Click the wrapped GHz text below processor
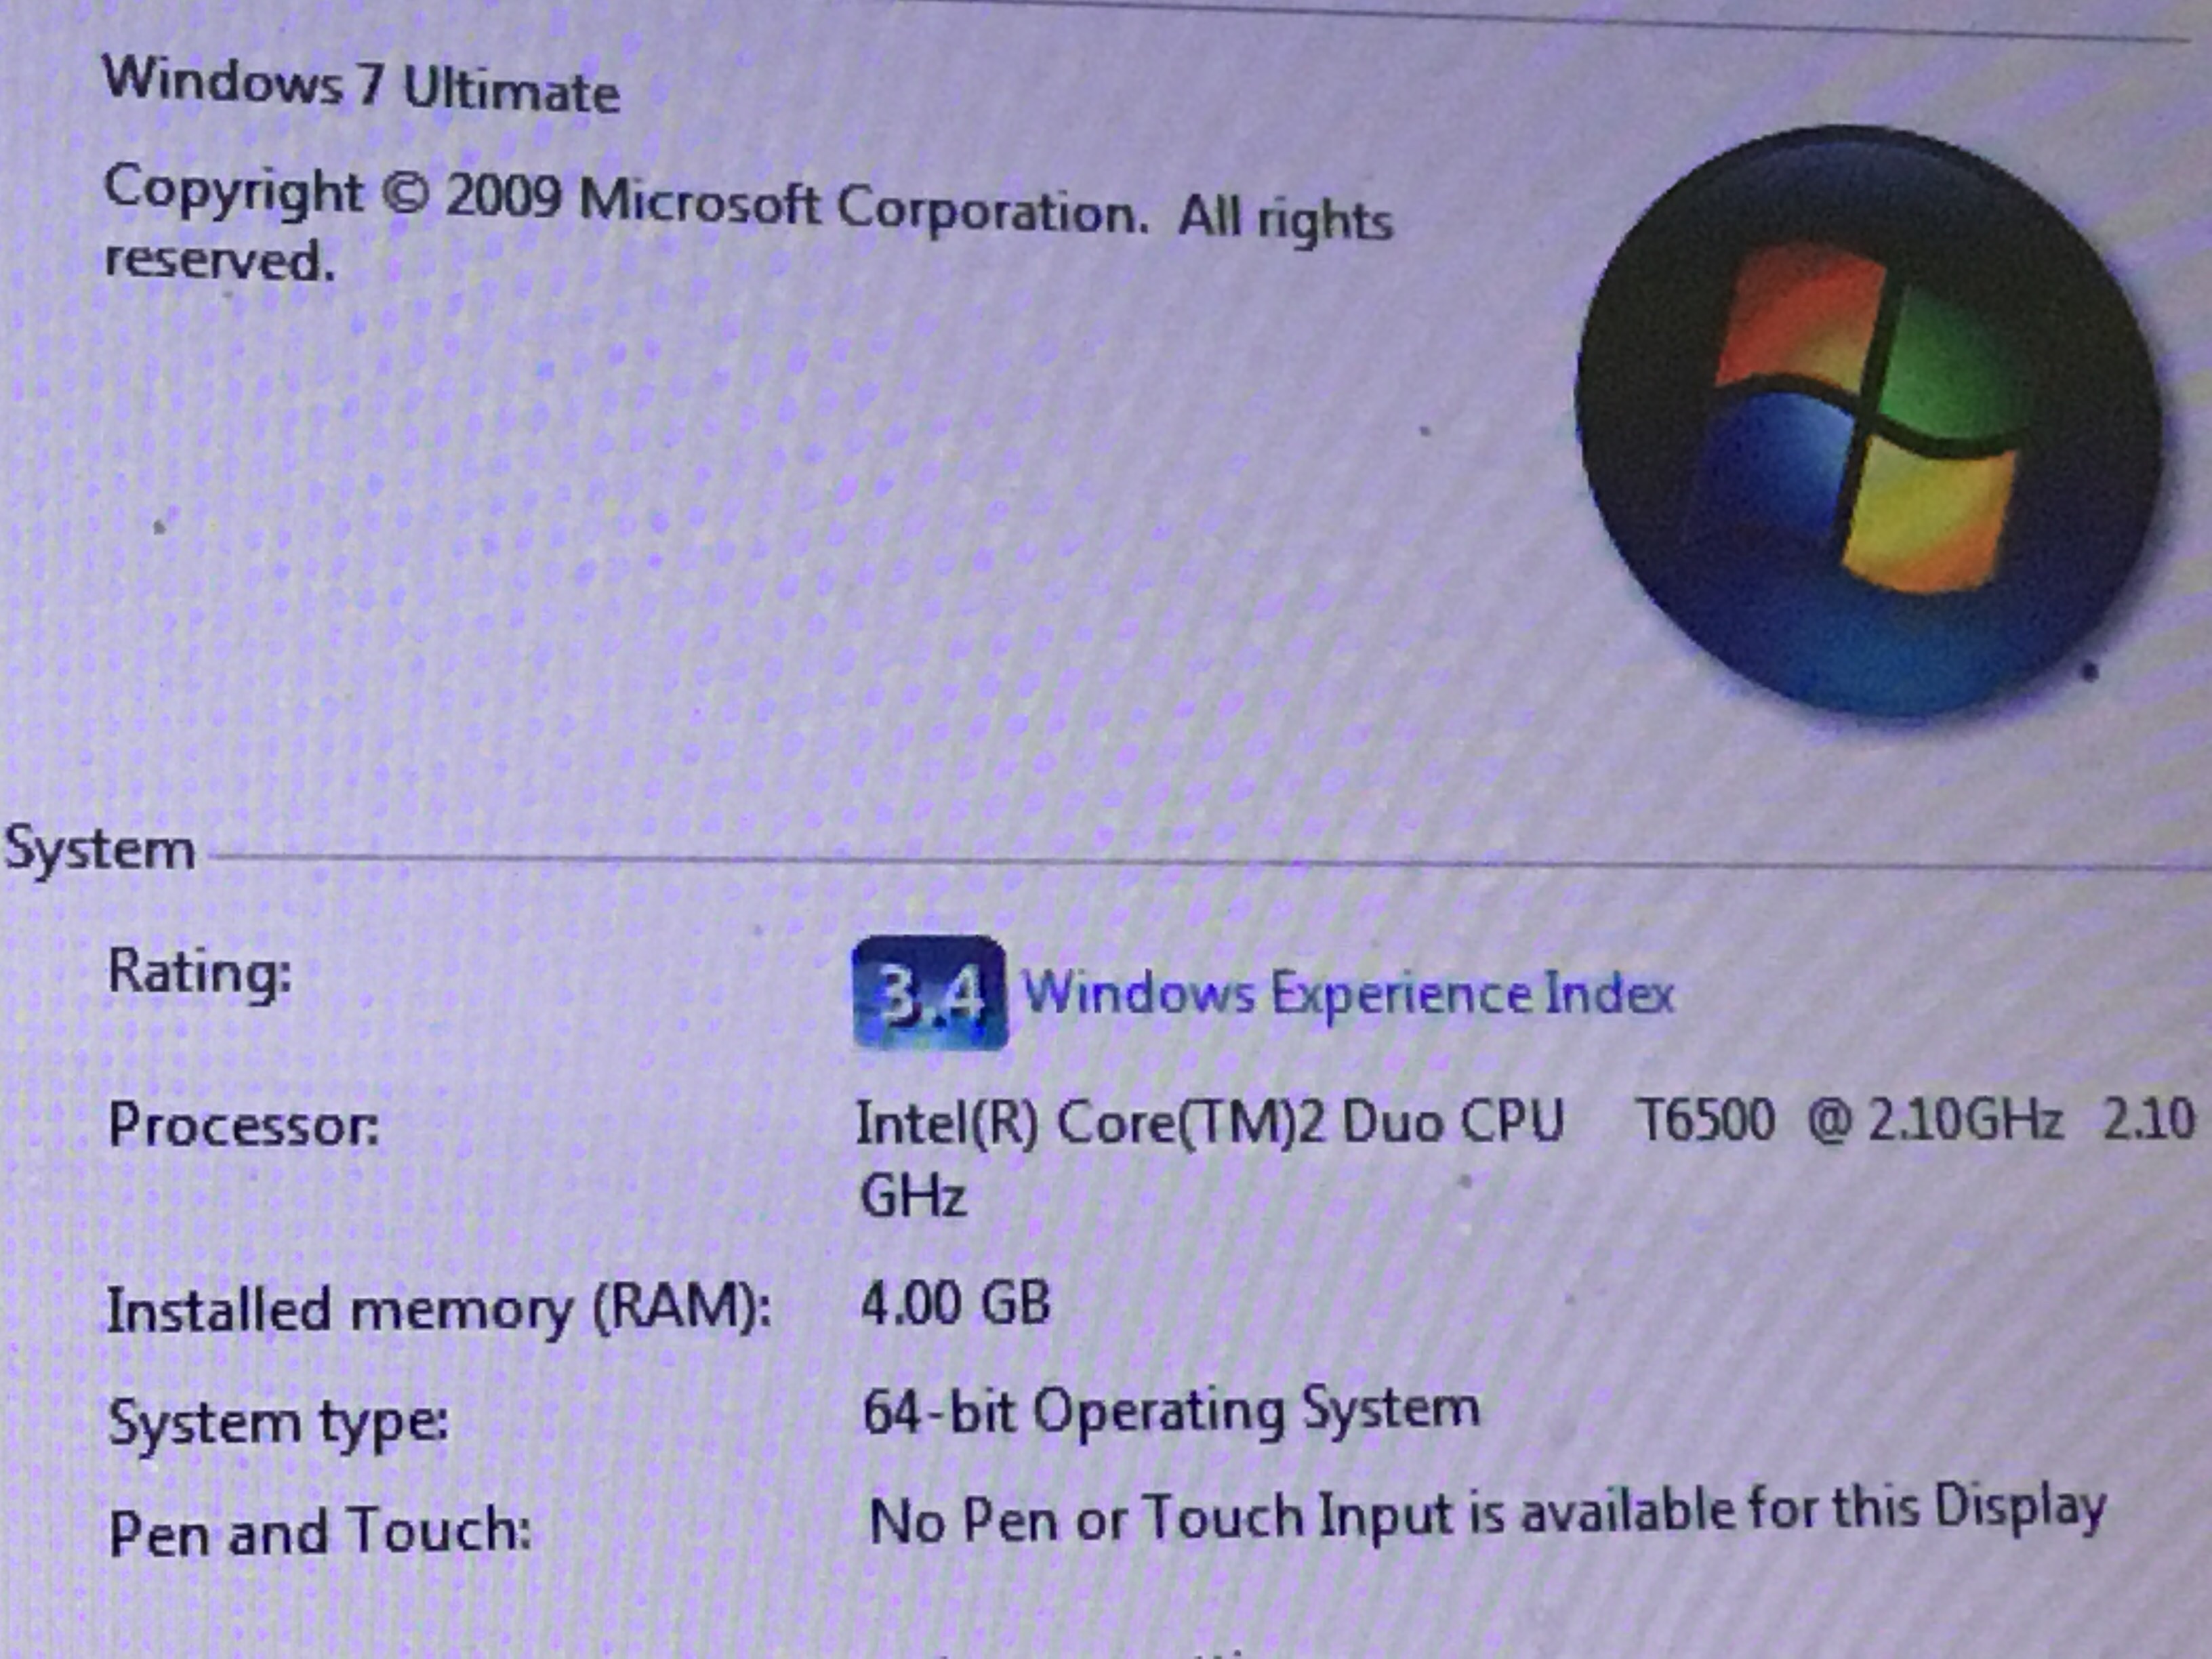 click(913, 1195)
